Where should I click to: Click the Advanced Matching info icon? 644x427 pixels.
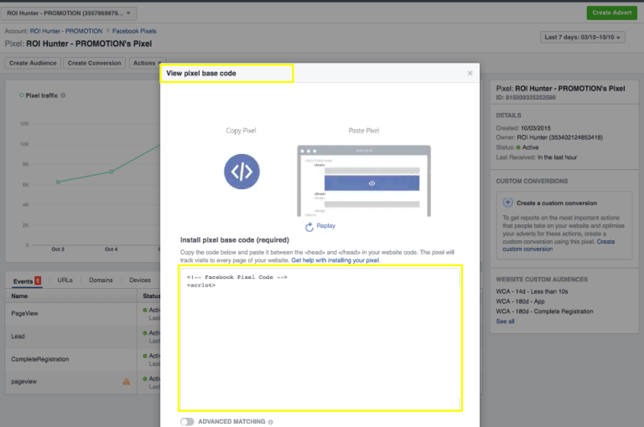coord(270,422)
